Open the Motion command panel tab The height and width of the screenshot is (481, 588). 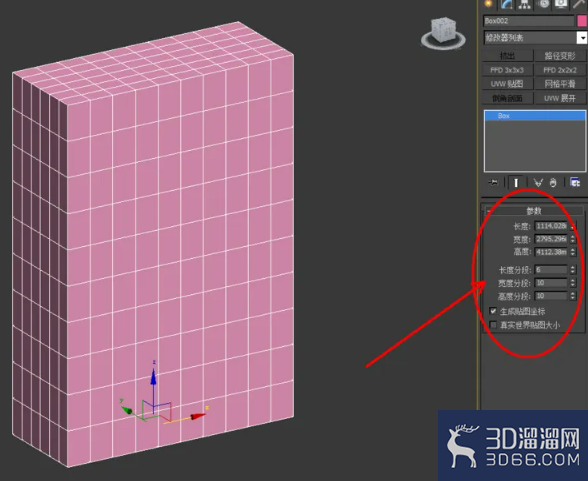[x=543, y=4]
